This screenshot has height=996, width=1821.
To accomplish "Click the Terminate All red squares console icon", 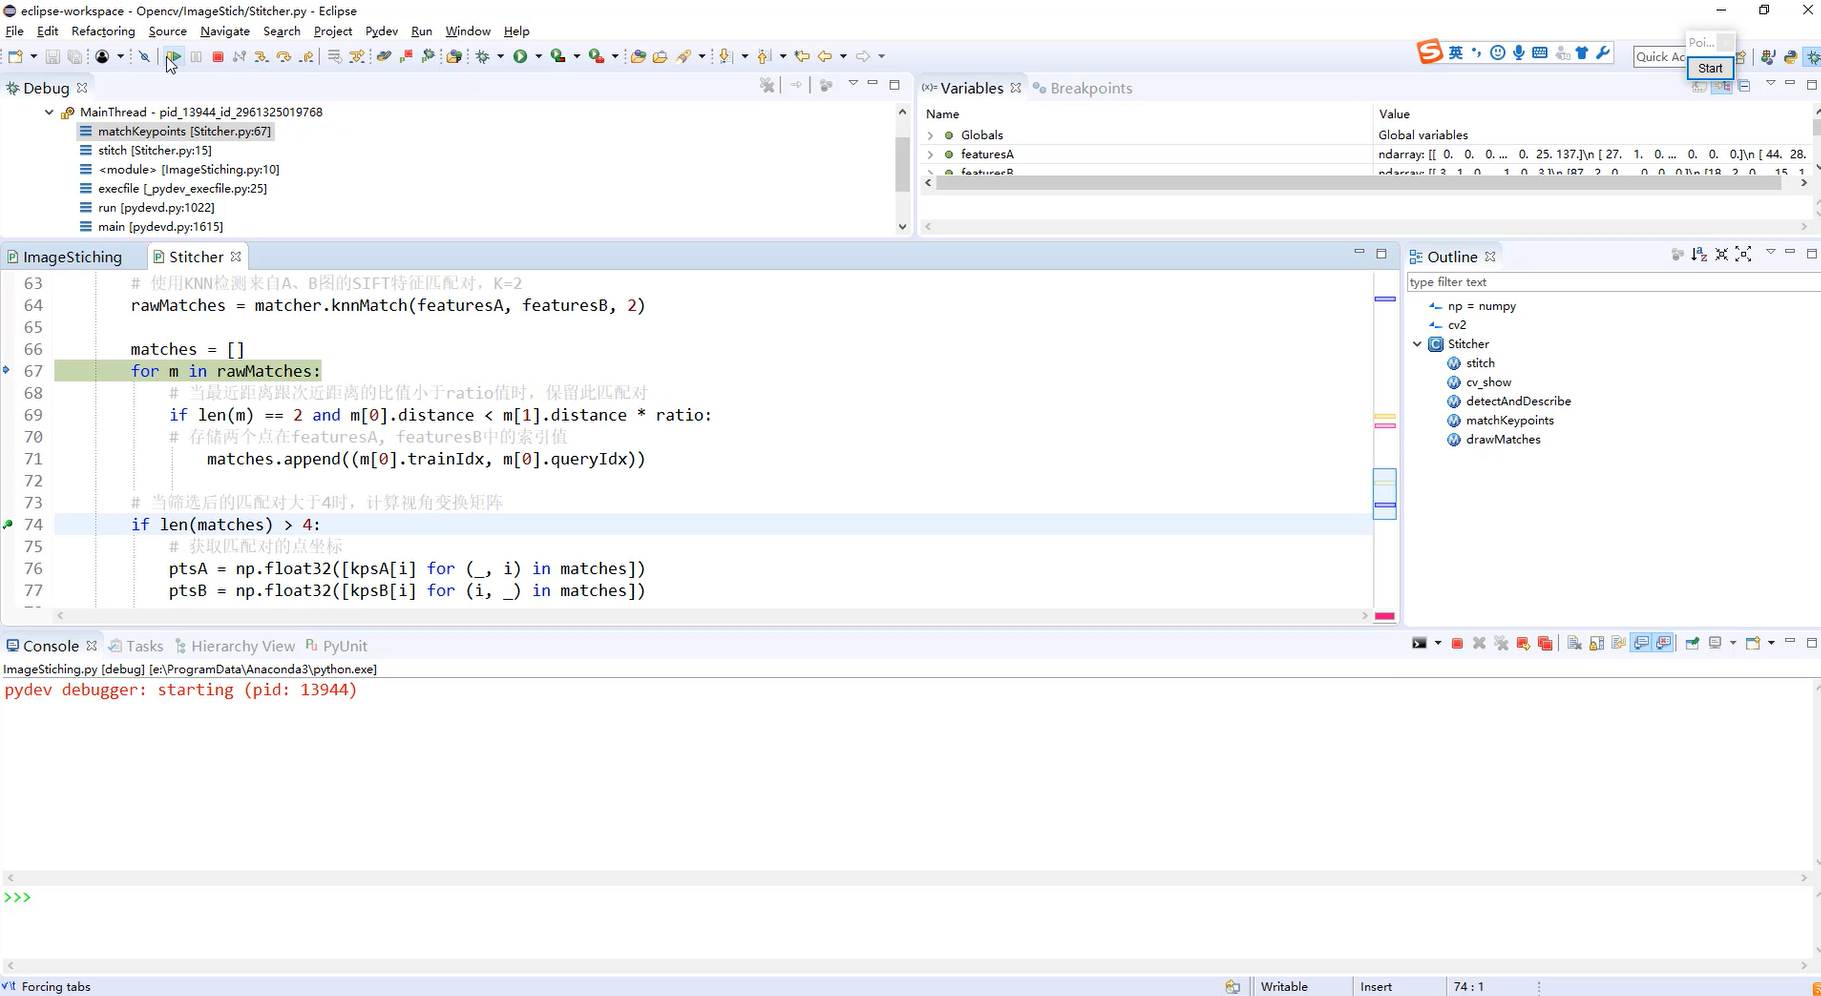I will pyautogui.click(x=1545, y=643).
